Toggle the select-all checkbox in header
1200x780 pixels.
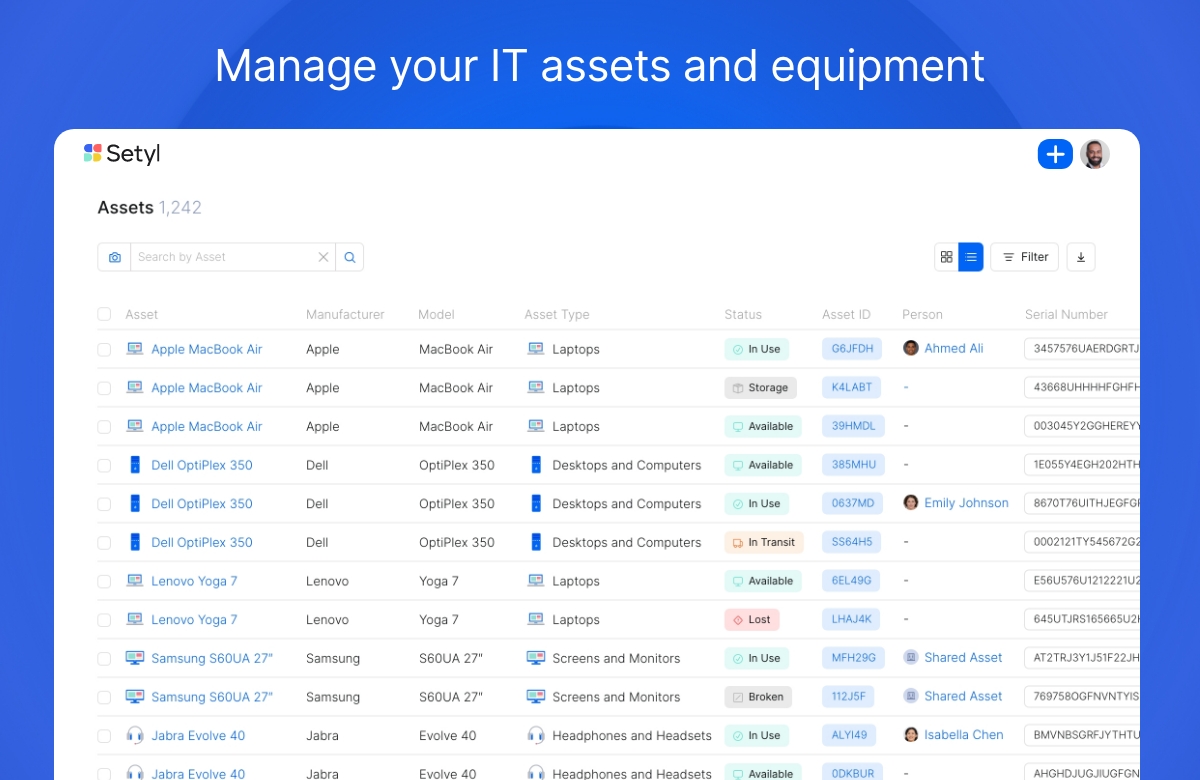tap(104, 314)
